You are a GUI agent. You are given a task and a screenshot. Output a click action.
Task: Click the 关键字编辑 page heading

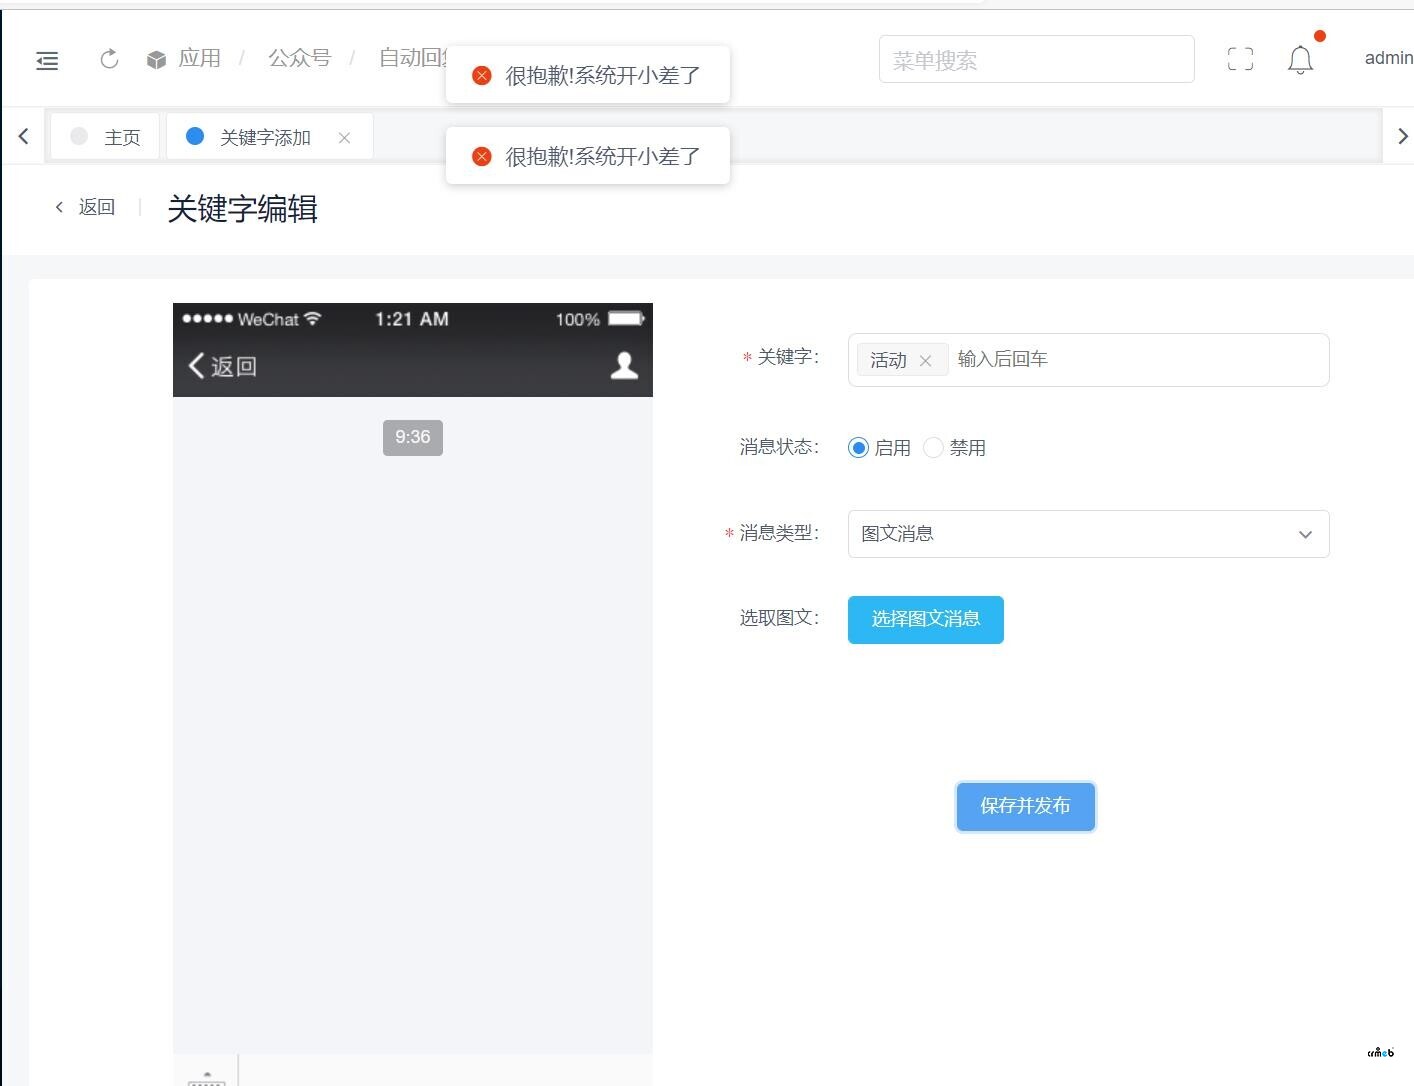243,209
